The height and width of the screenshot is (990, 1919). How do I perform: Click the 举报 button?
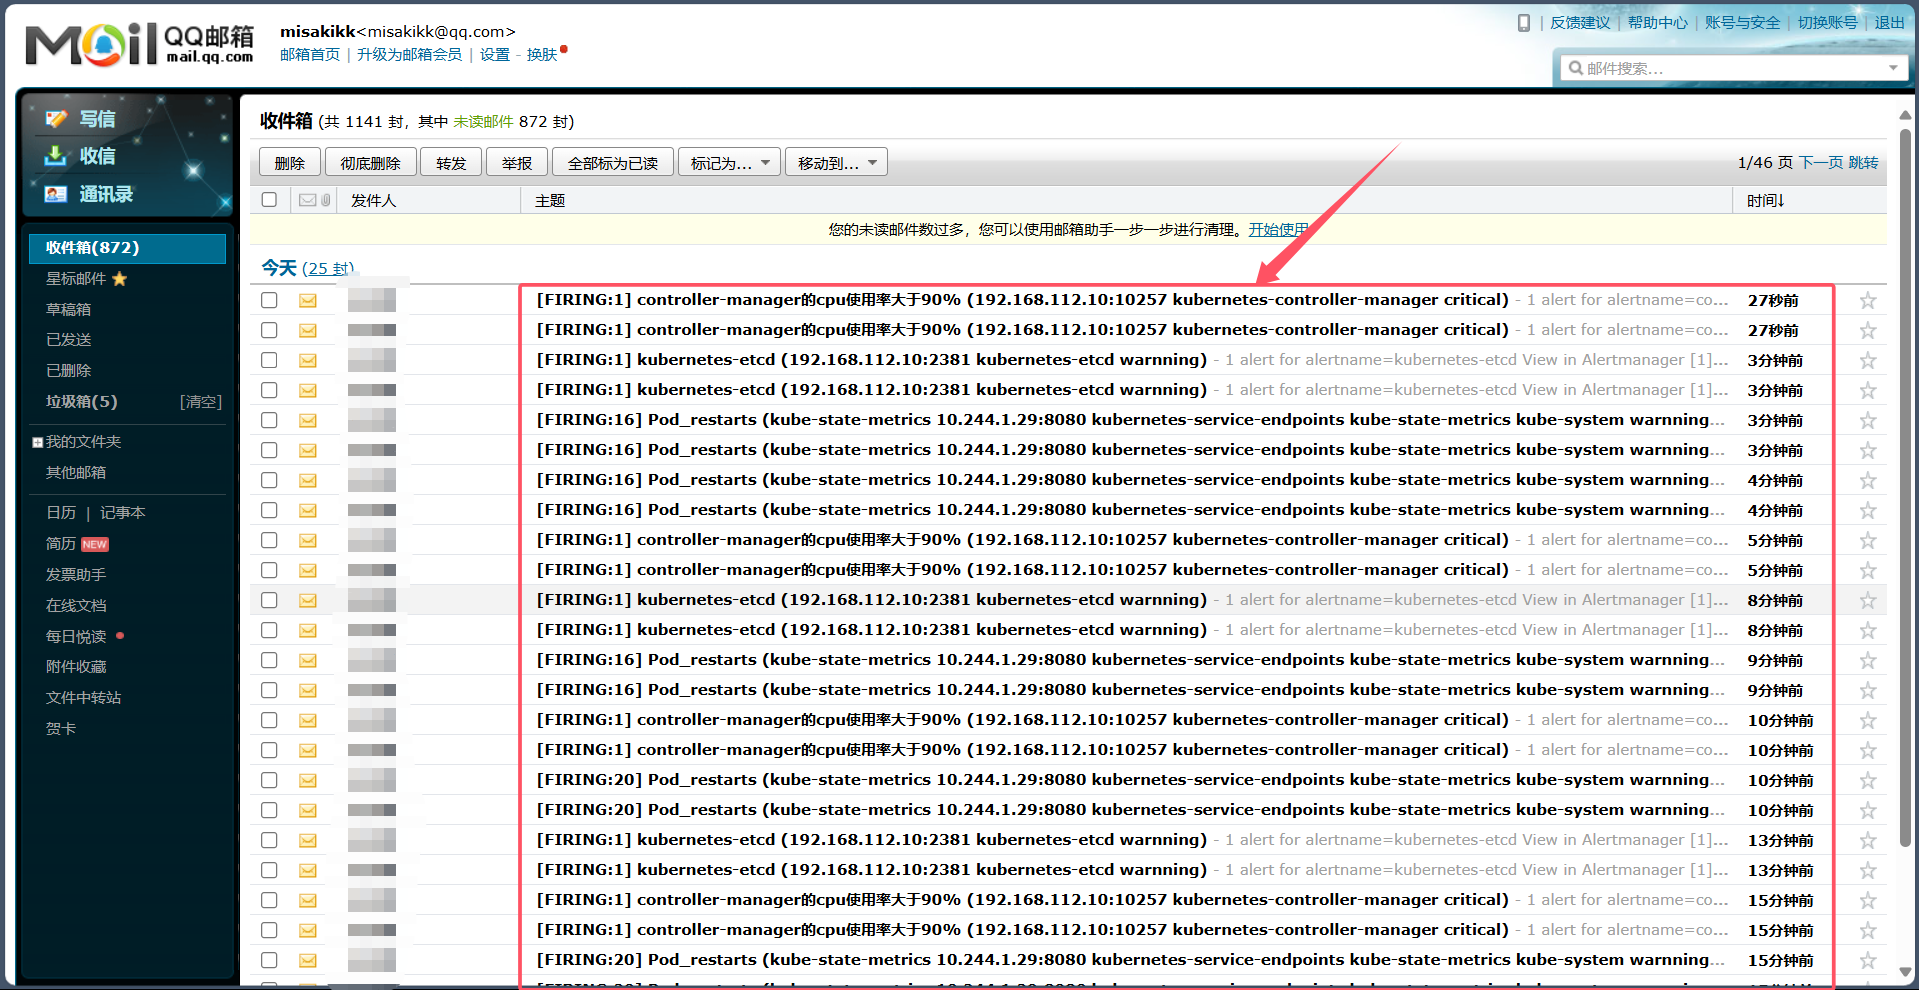coord(517,163)
